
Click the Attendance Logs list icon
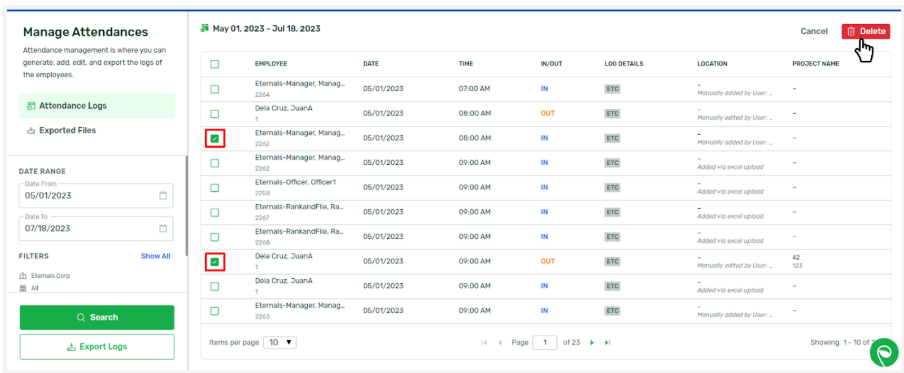click(x=31, y=106)
